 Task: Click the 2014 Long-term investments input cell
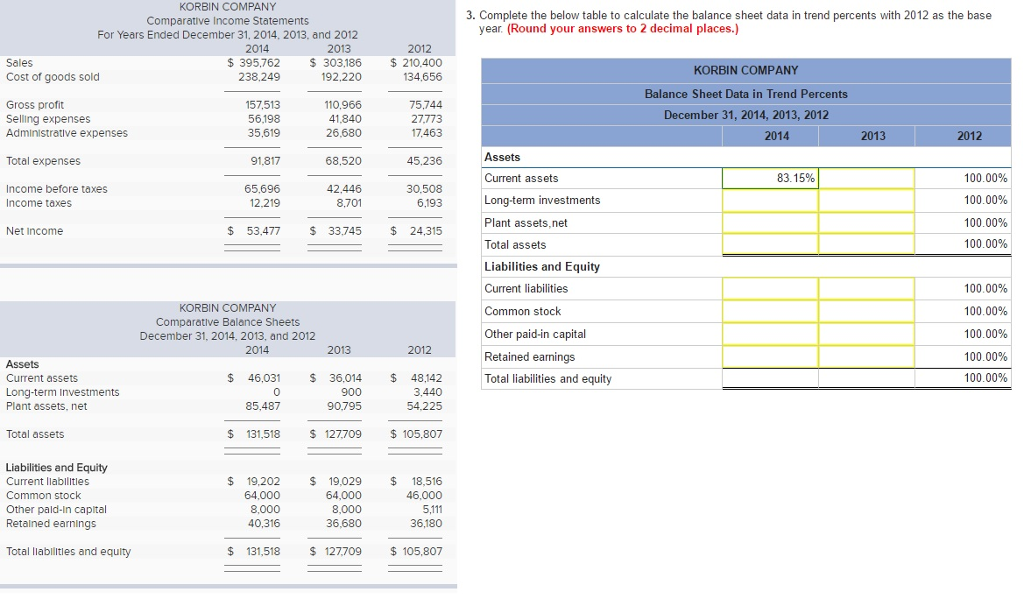click(x=770, y=200)
